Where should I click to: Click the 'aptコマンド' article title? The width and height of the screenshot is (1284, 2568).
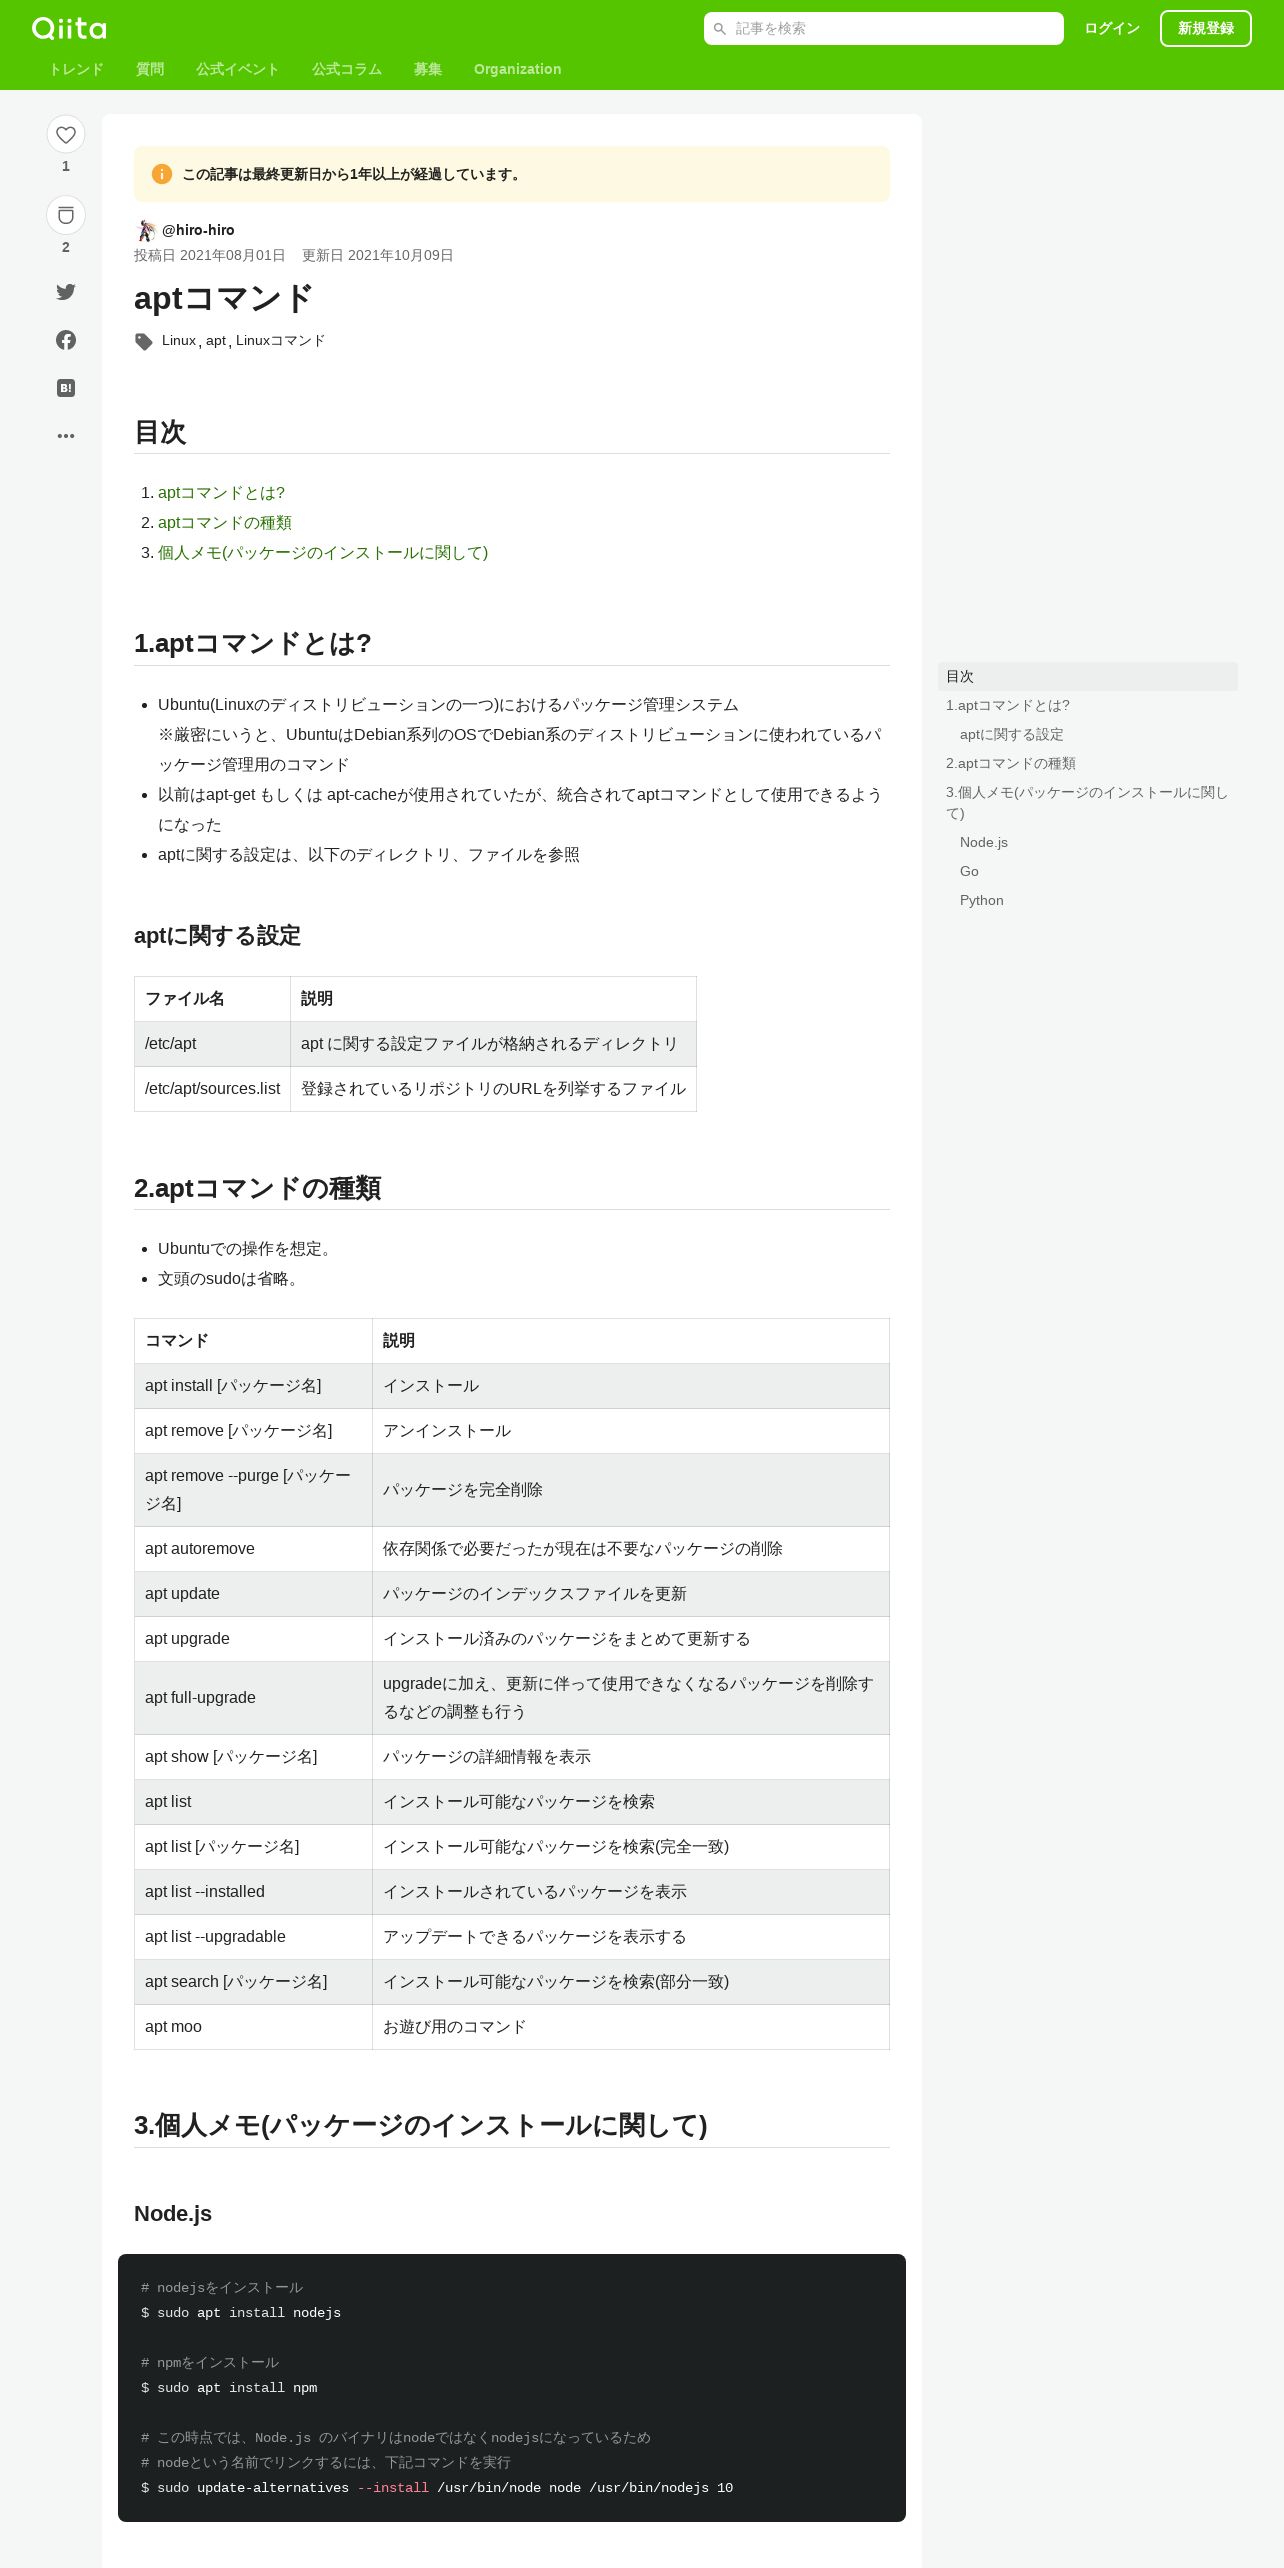point(224,299)
